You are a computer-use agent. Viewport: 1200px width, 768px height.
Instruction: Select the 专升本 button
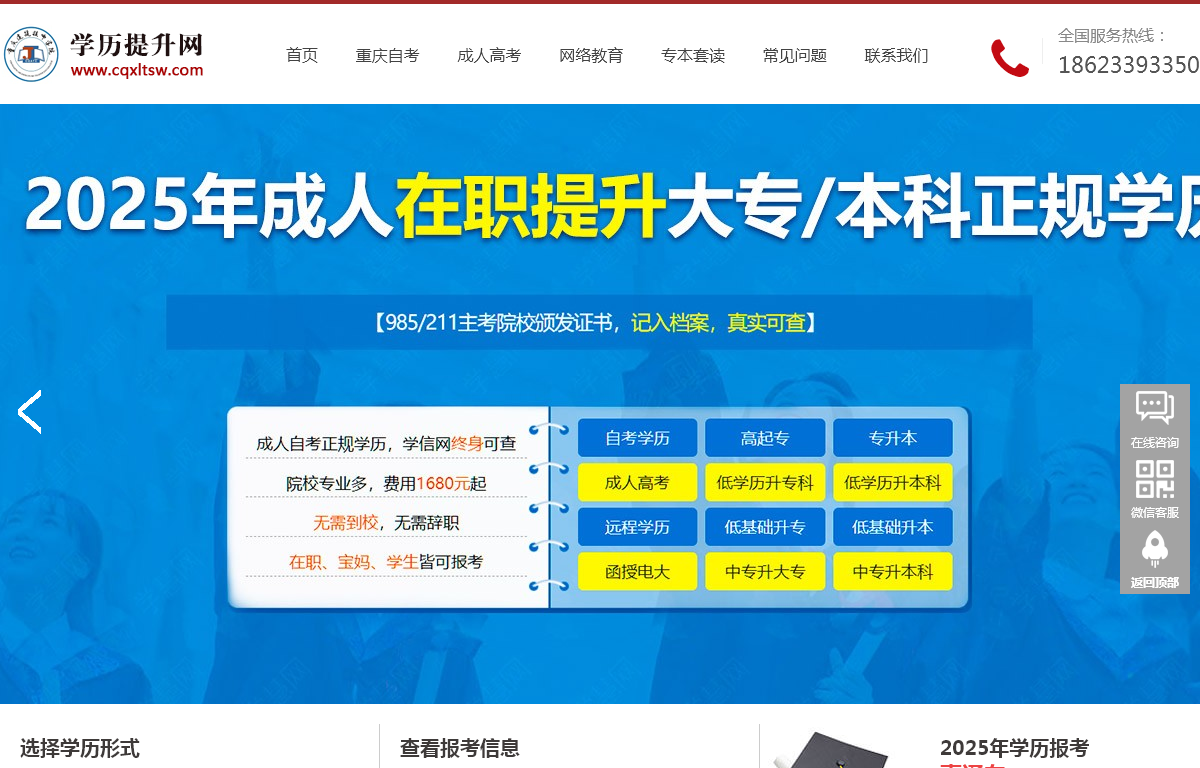[x=892, y=437]
